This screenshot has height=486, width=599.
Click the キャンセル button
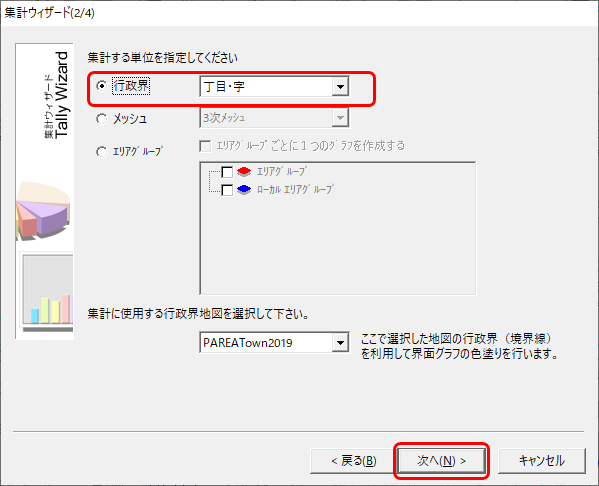pos(542,461)
